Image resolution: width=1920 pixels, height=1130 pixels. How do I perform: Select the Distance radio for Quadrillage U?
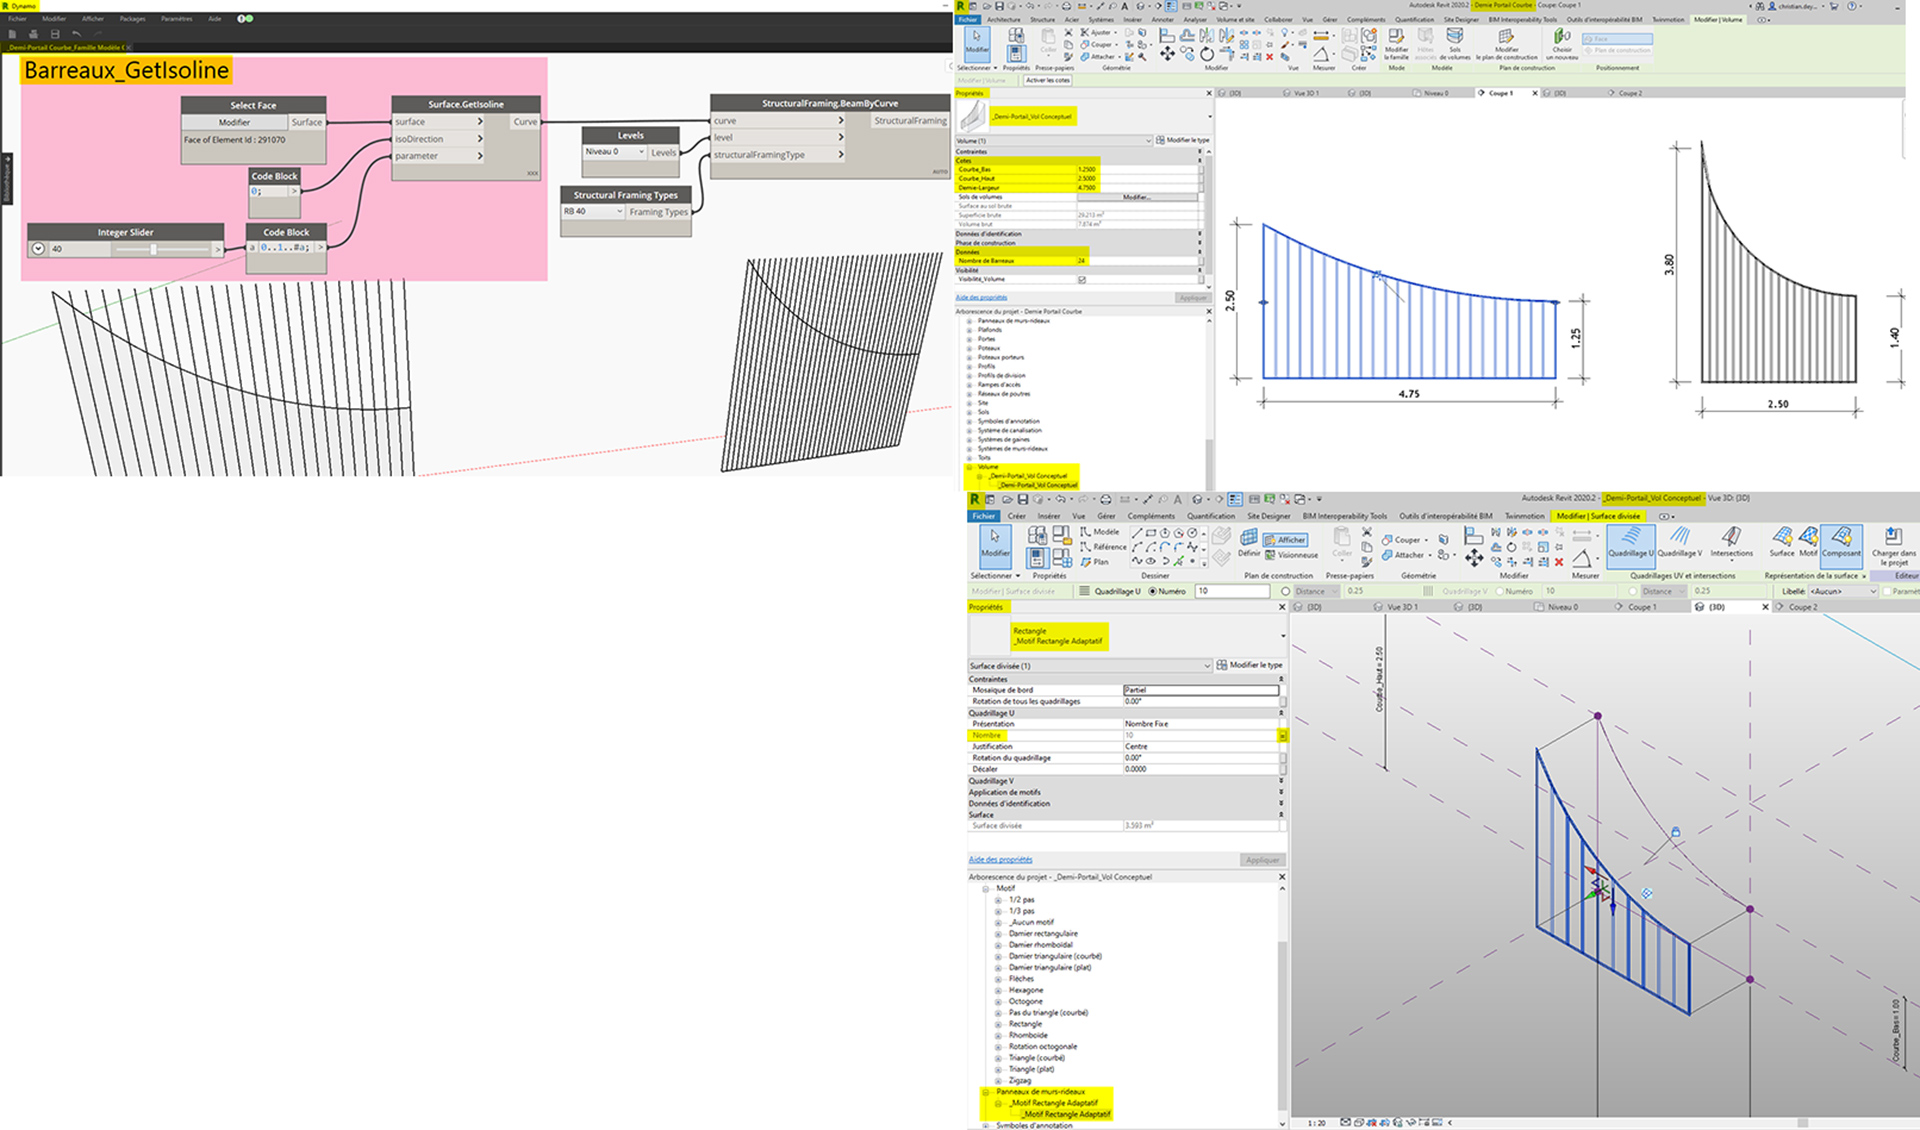1286,591
